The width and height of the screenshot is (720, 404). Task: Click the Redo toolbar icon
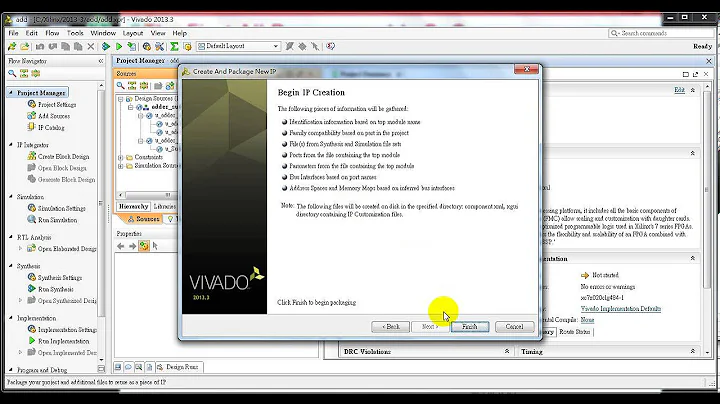click(x=53, y=46)
